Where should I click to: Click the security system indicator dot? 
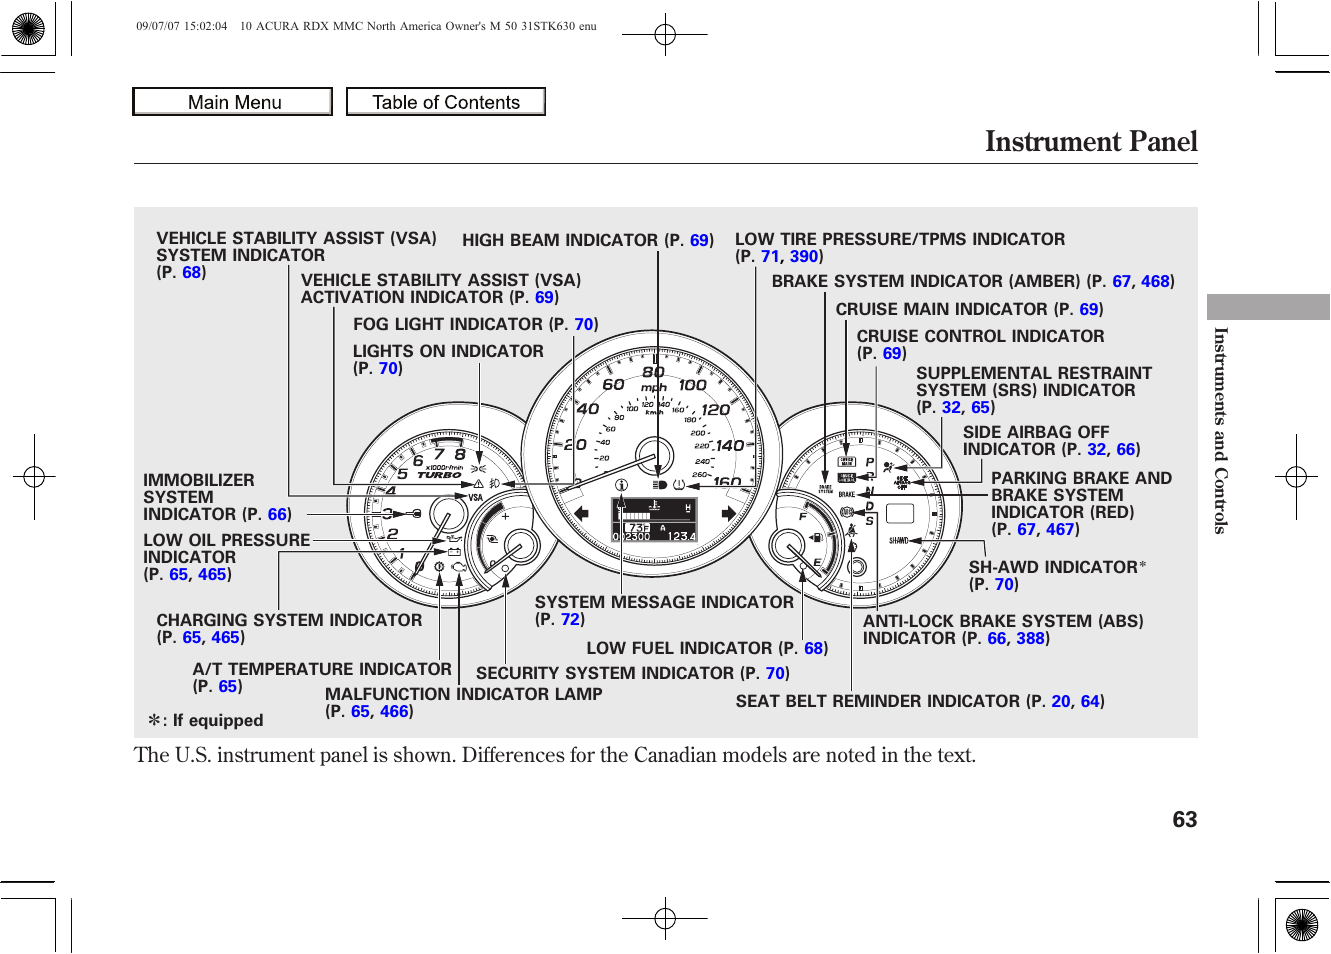click(505, 569)
